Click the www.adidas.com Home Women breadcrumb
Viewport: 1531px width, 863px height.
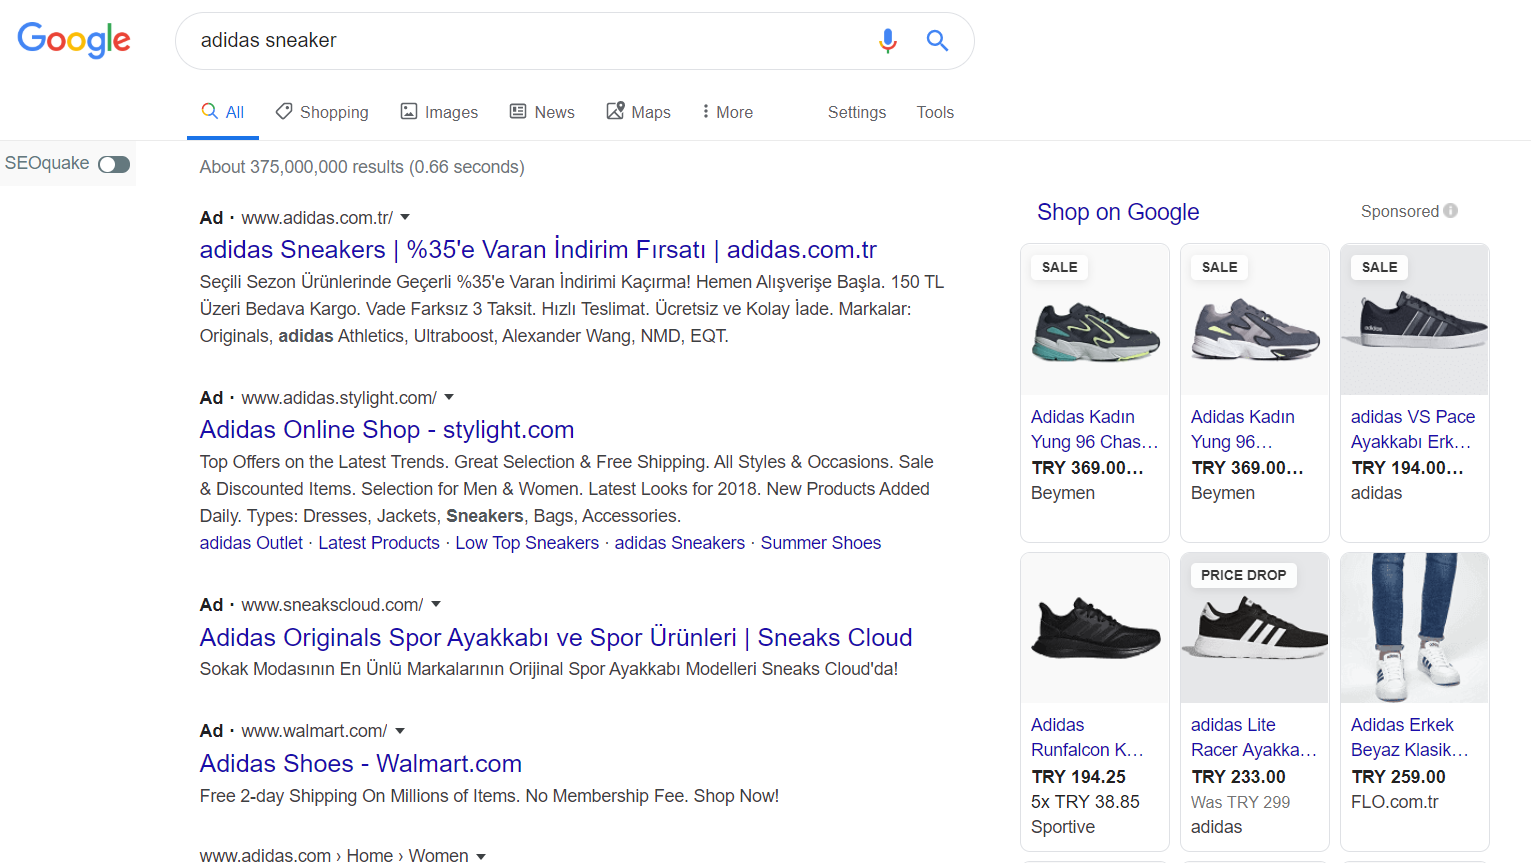pos(333,856)
